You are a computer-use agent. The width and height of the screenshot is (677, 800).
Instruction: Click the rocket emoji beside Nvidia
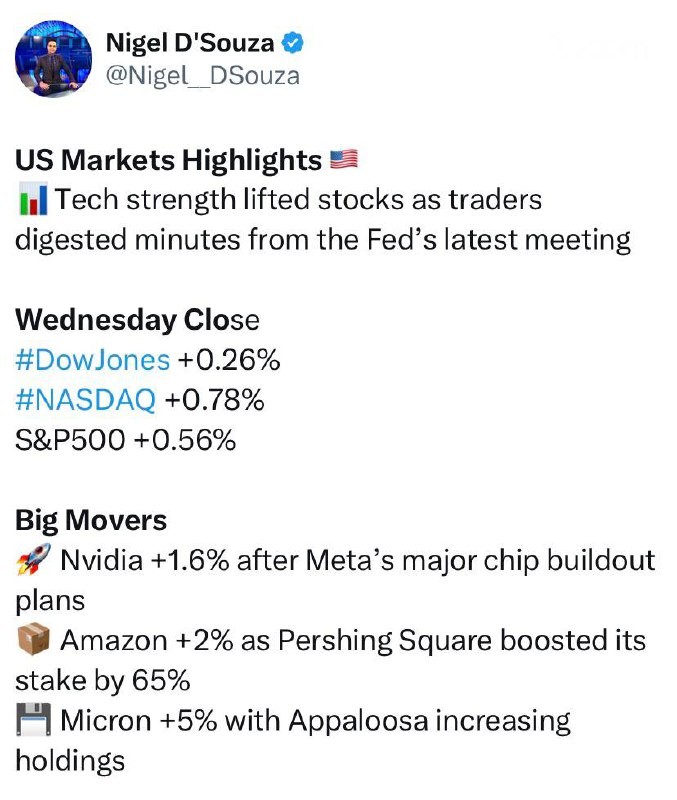click(x=31, y=560)
